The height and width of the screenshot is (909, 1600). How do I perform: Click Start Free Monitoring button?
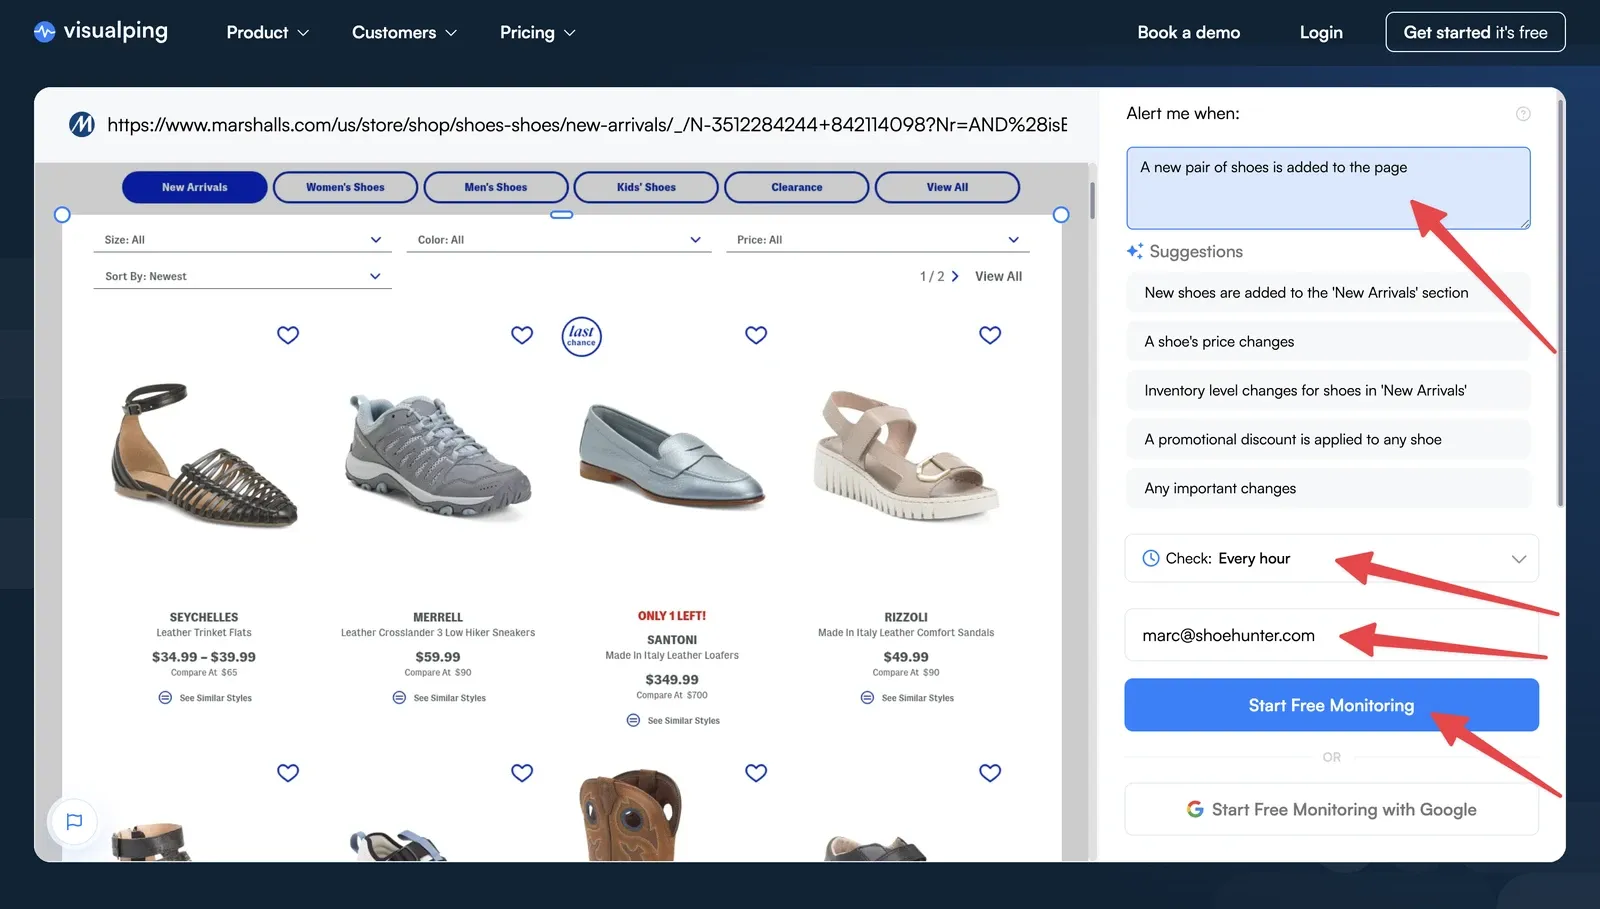tap(1331, 705)
